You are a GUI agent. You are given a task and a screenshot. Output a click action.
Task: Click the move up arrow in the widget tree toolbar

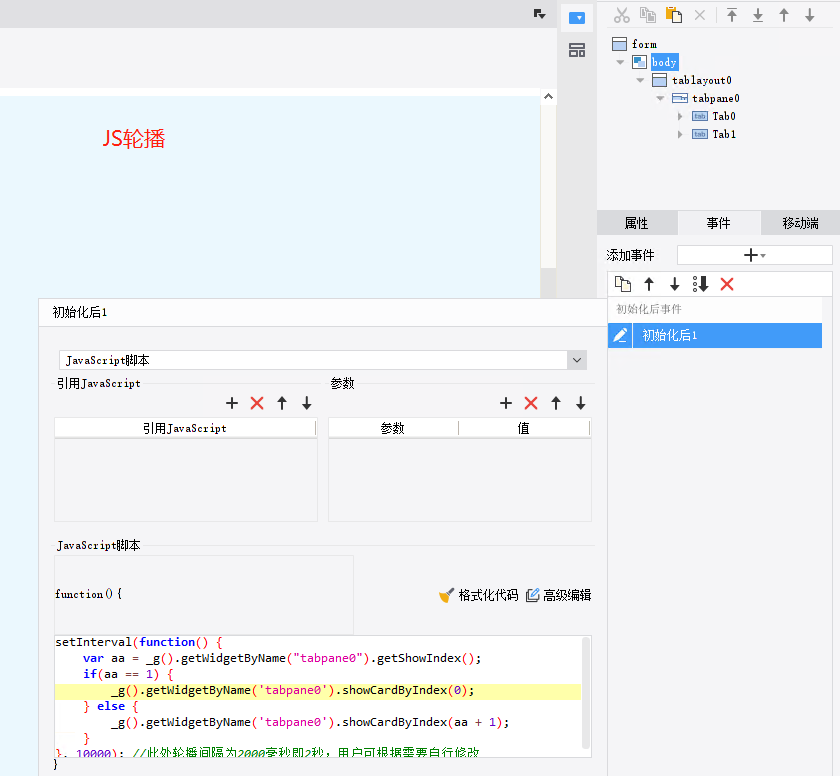point(784,15)
